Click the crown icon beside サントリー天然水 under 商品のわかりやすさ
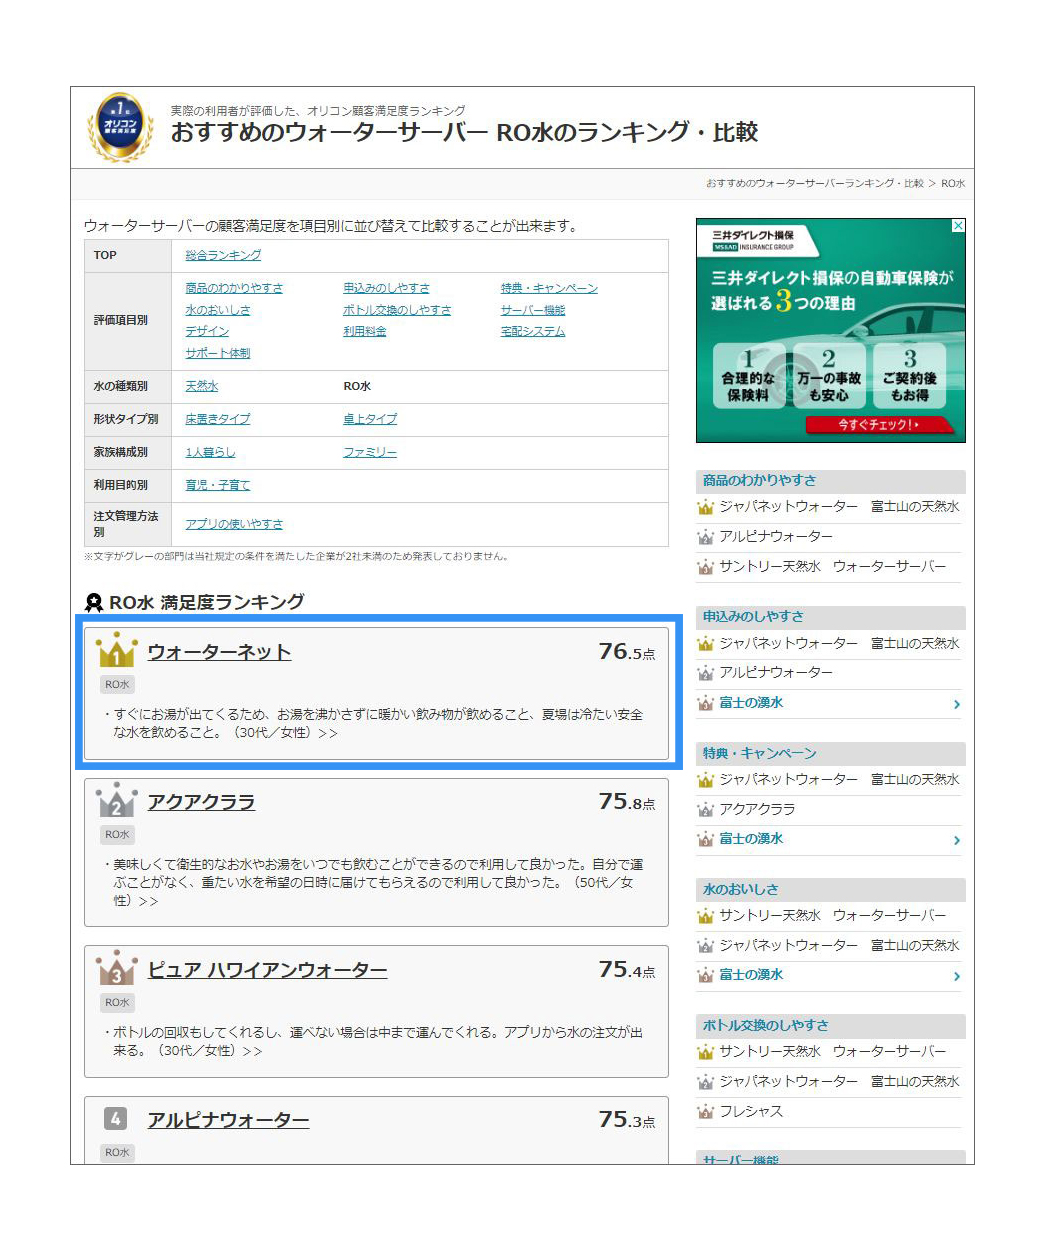 (x=706, y=567)
